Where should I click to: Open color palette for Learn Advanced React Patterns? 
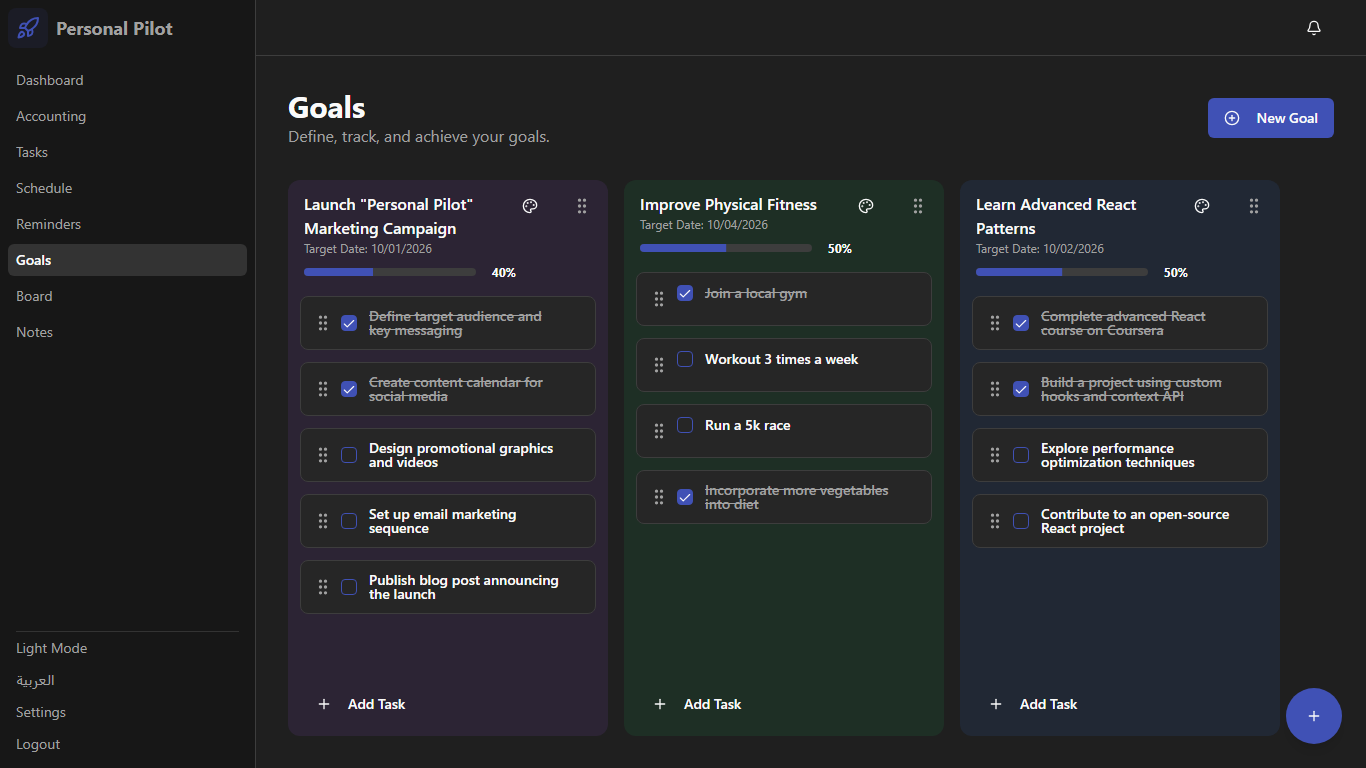click(x=1202, y=206)
